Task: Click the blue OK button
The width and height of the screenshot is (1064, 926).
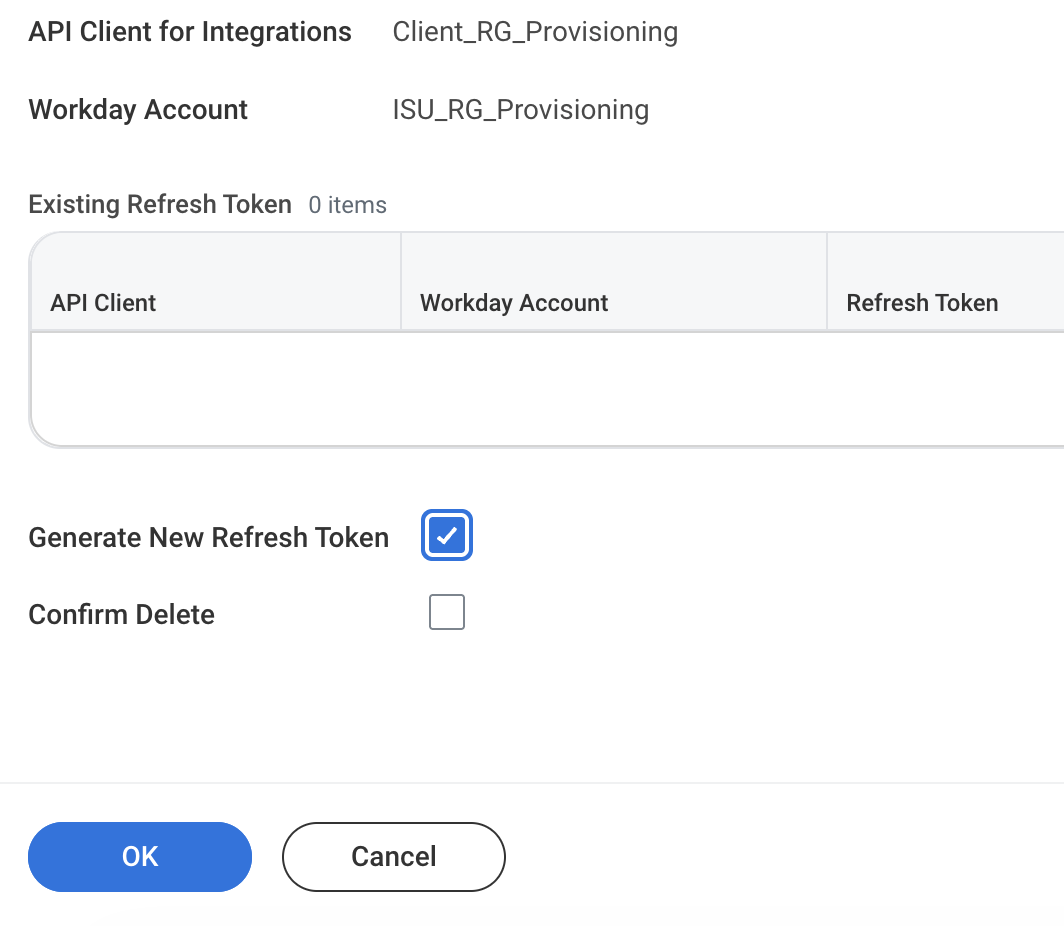Action: (x=140, y=857)
